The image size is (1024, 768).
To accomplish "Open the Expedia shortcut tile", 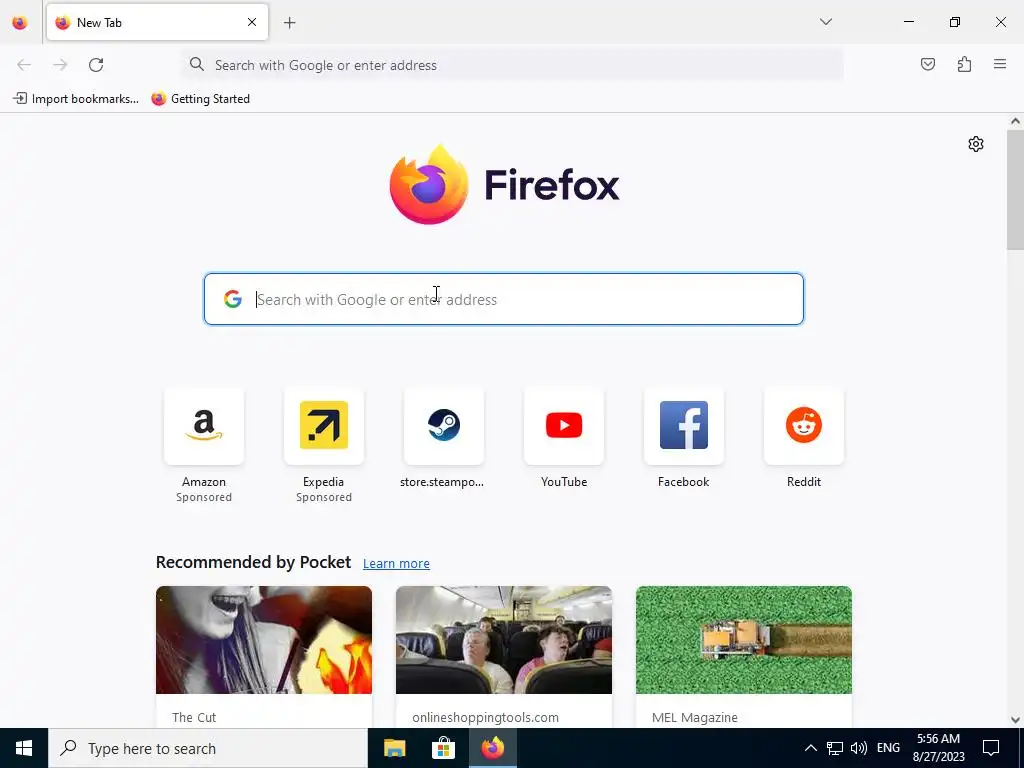I will coord(324,426).
